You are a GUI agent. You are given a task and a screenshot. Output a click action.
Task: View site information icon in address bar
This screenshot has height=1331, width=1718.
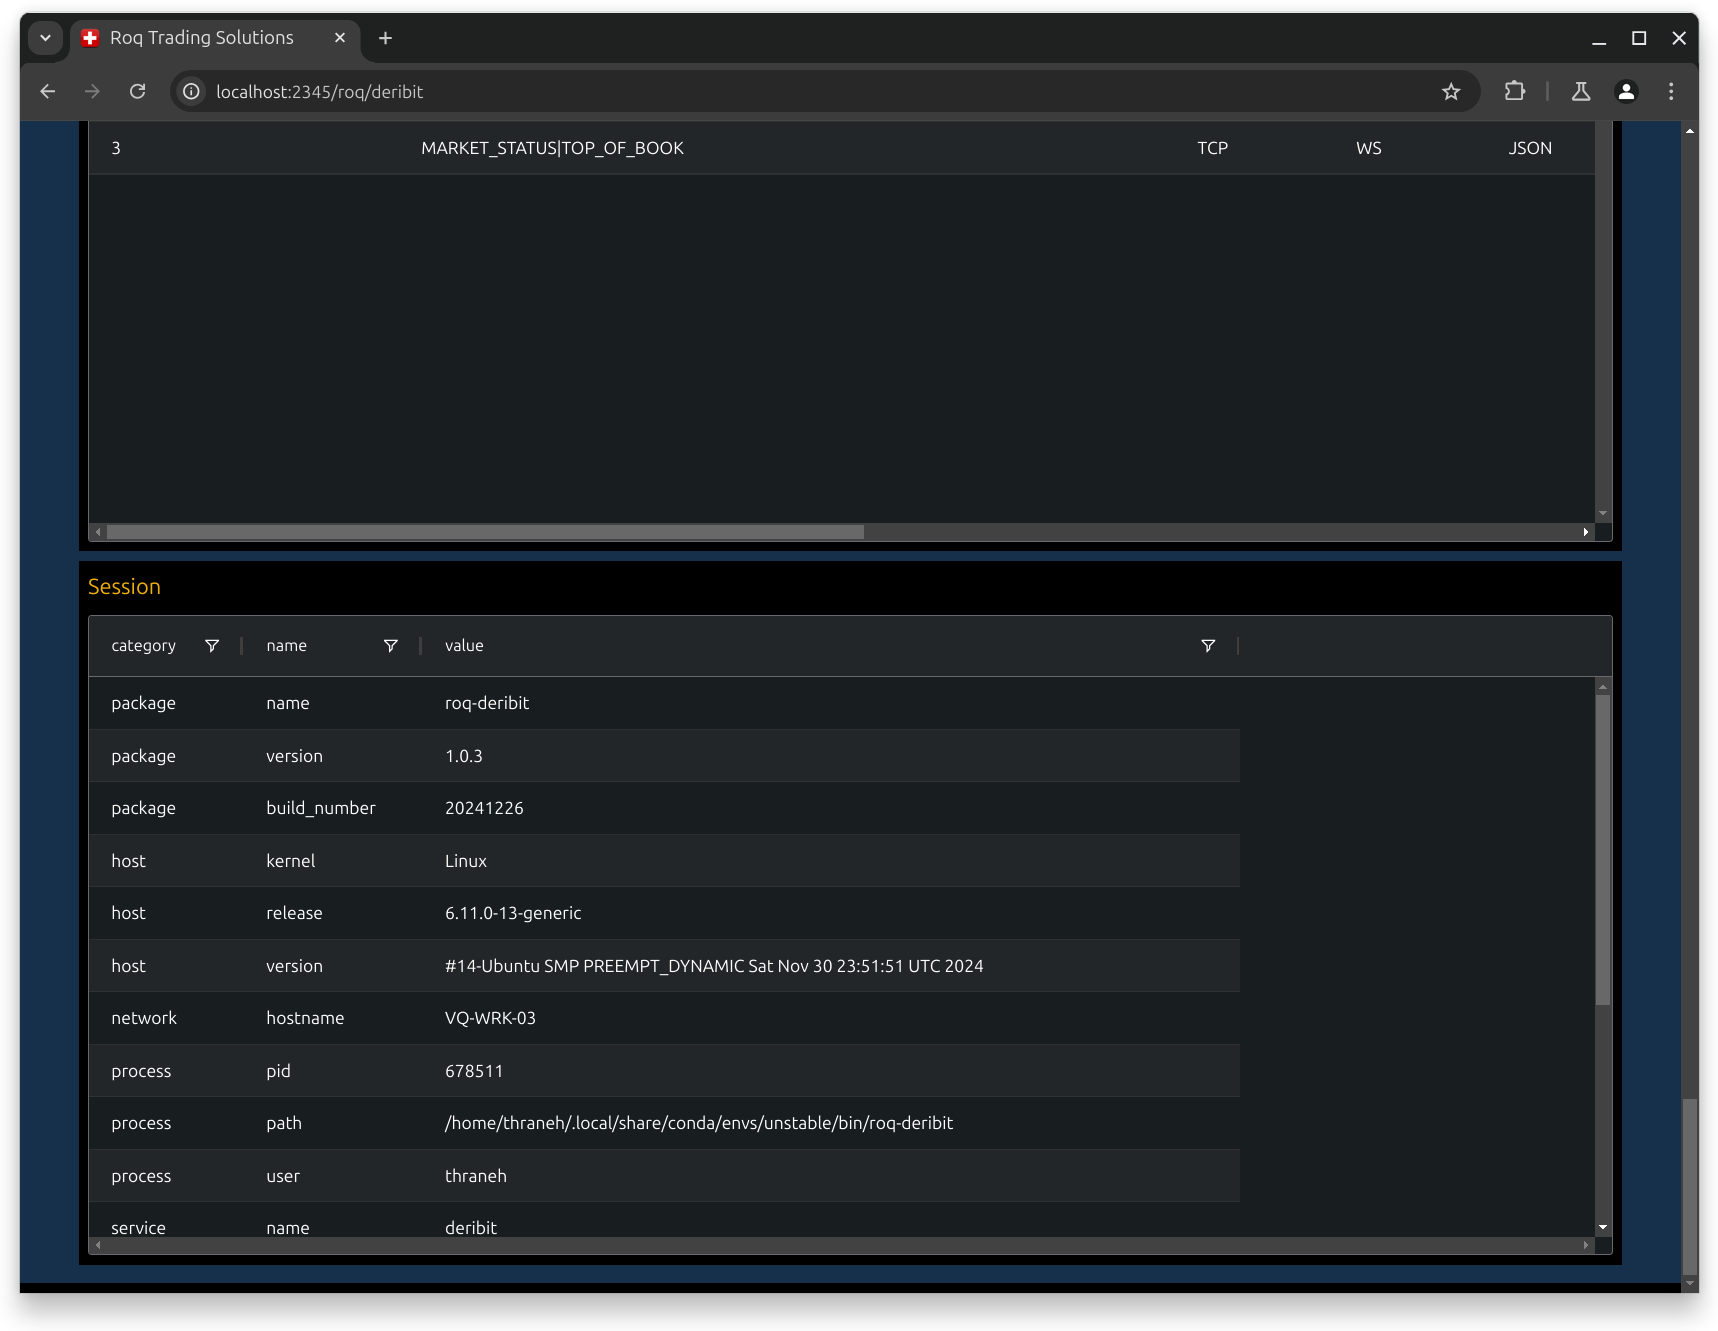191,92
